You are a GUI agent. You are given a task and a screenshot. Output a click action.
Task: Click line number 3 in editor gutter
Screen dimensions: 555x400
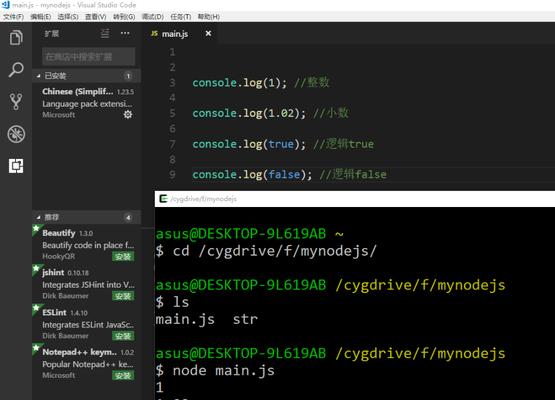[x=172, y=83]
